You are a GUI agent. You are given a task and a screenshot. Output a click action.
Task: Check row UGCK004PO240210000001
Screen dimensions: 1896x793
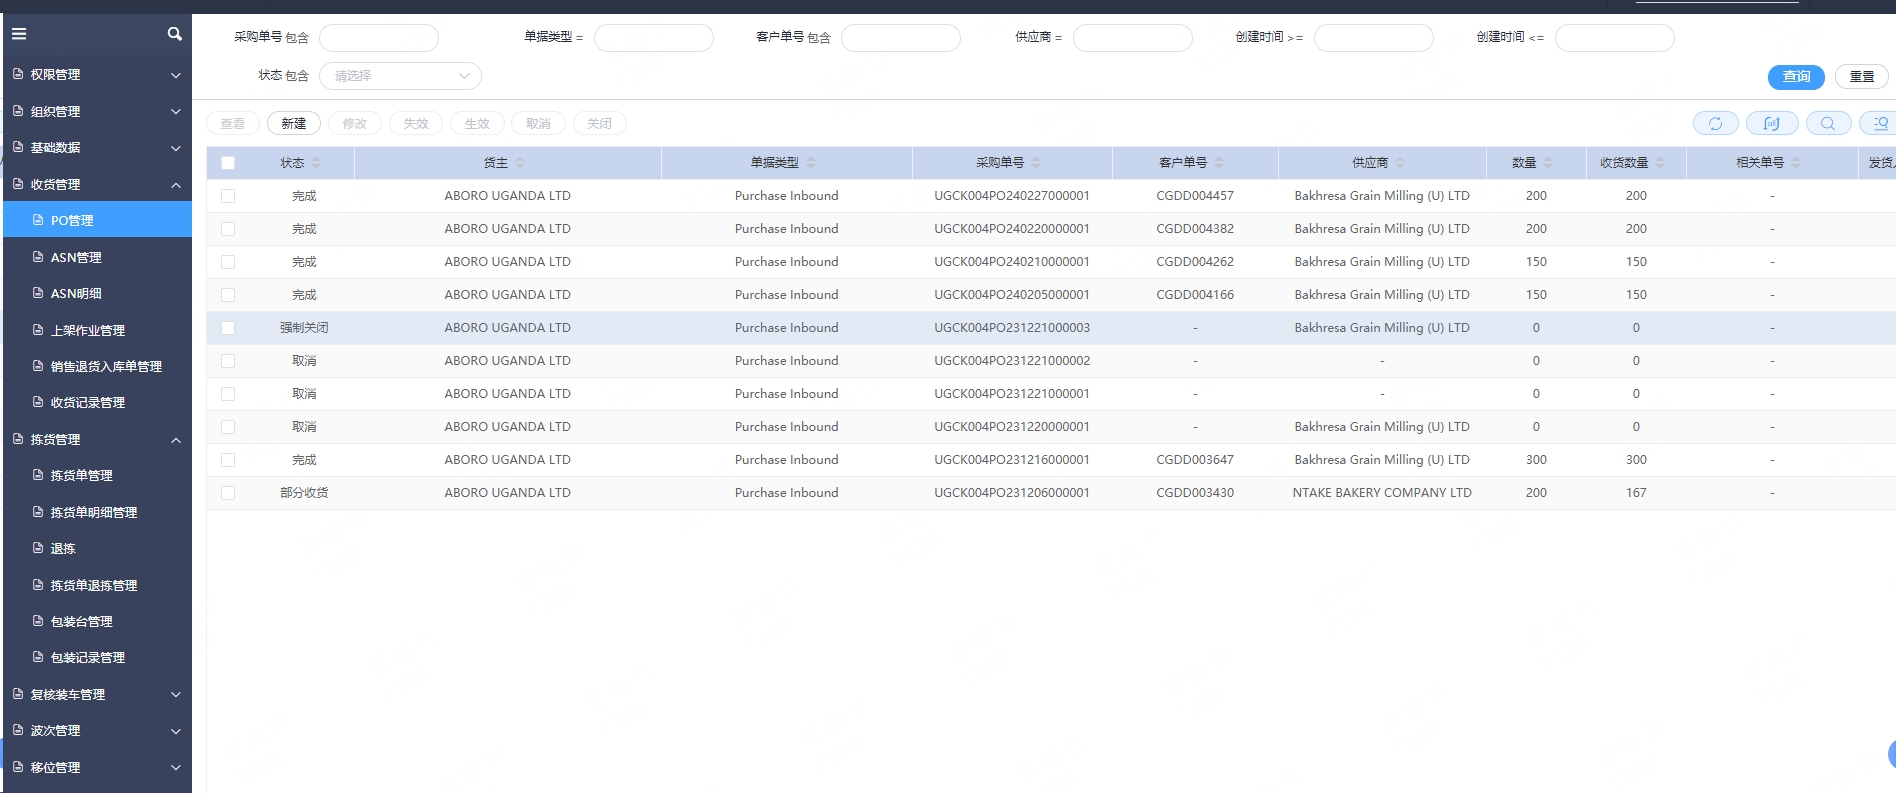(228, 262)
